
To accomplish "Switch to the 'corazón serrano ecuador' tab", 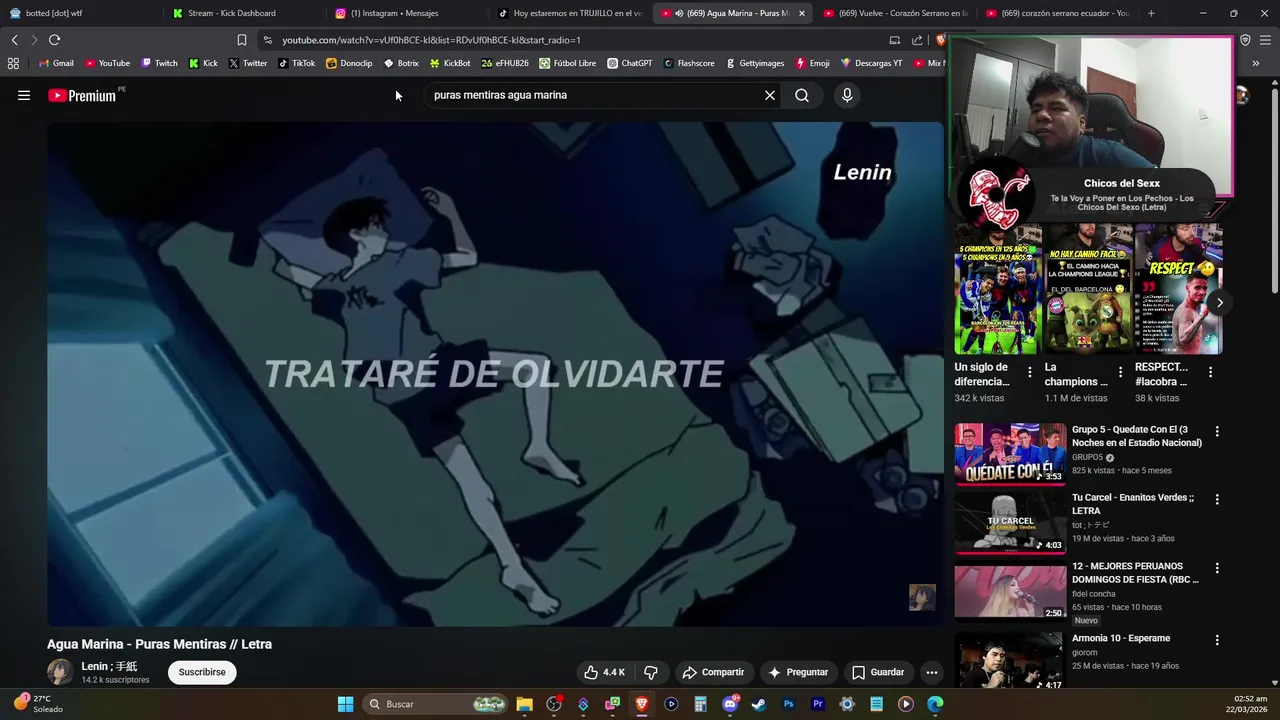I will (x=1057, y=13).
